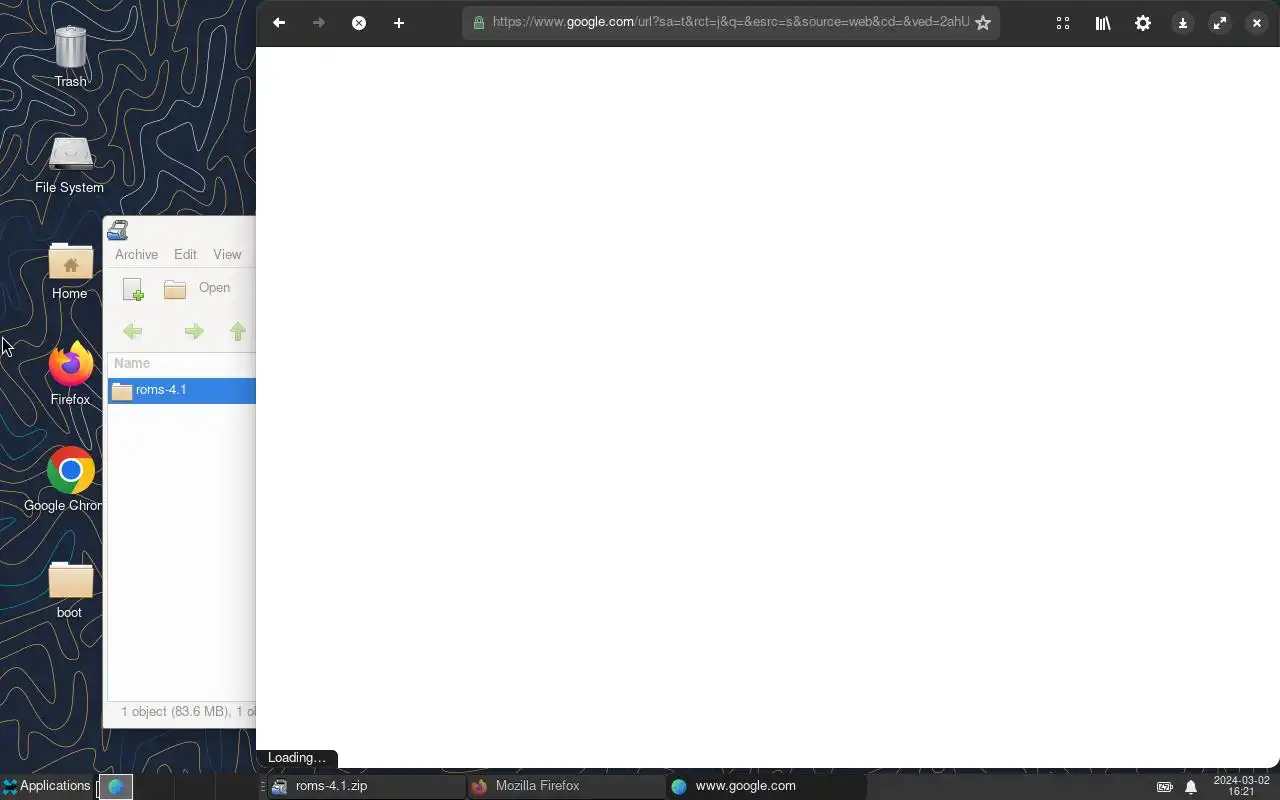This screenshot has height=800, width=1280.
Task: Click the browser's forward arrow
Action: [x=319, y=23]
